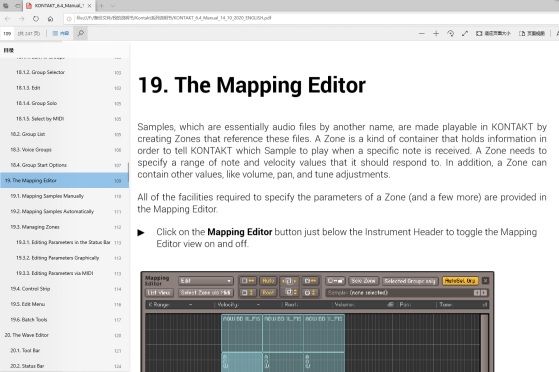The image size is (559, 372).
Task: Click the page number input field
Action: [7, 34]
